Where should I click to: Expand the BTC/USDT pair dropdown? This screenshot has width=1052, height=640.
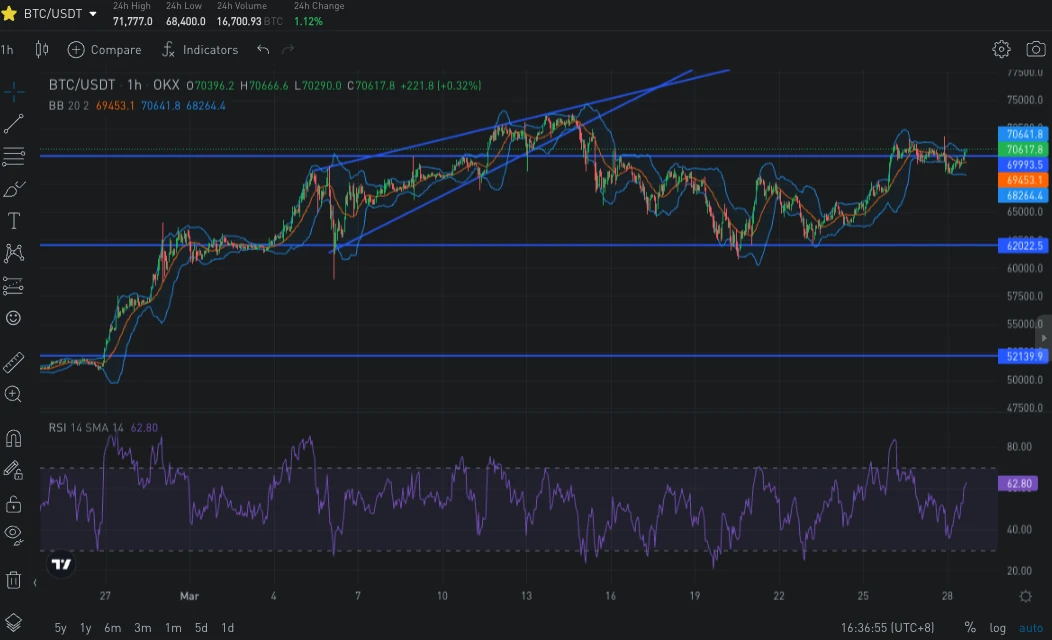pyautogui.click(x=93, y=14)
